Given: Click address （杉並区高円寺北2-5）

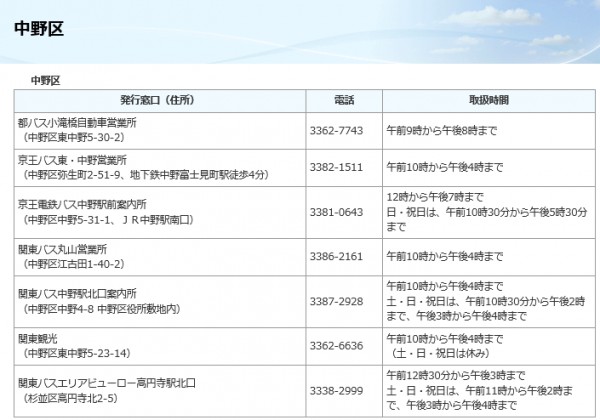Looking at the screenshot, I should tap(70, 399).
